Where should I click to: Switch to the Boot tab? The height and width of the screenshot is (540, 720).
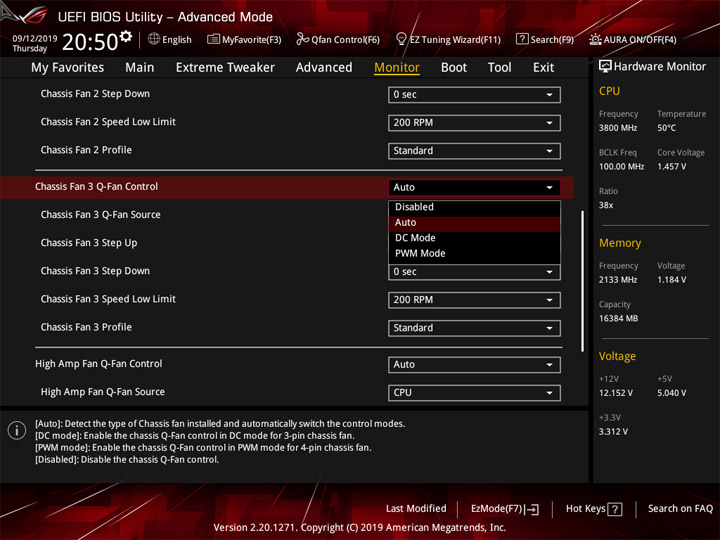click(x=454, y=68)
